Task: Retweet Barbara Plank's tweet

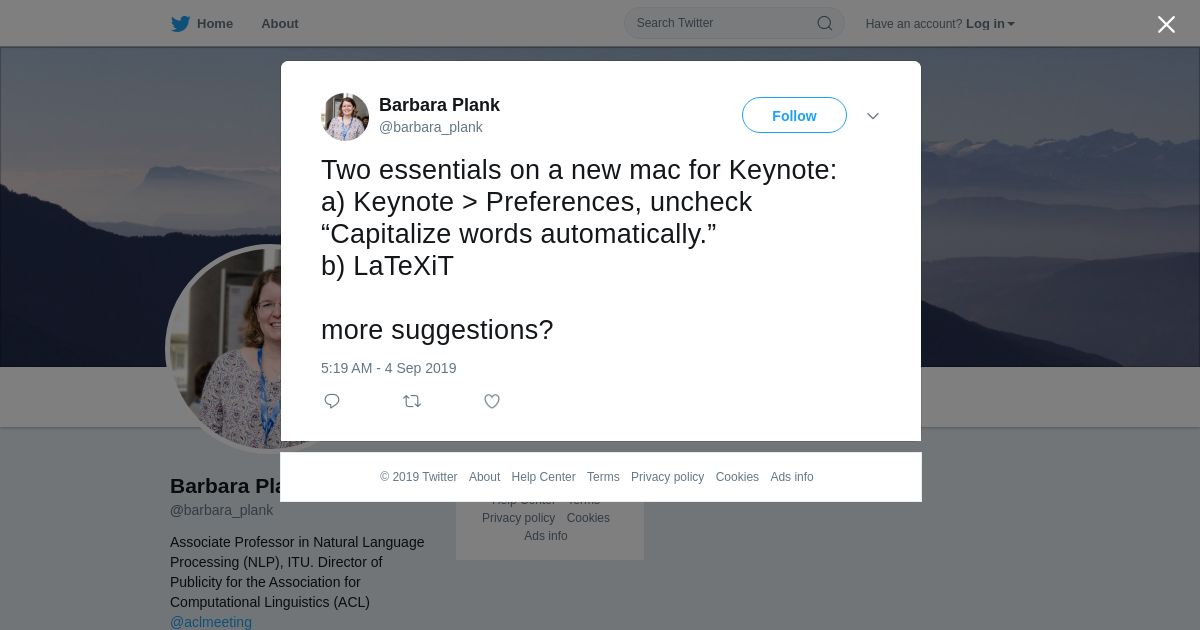Action: pyautogui.click(x=412, y=401)
